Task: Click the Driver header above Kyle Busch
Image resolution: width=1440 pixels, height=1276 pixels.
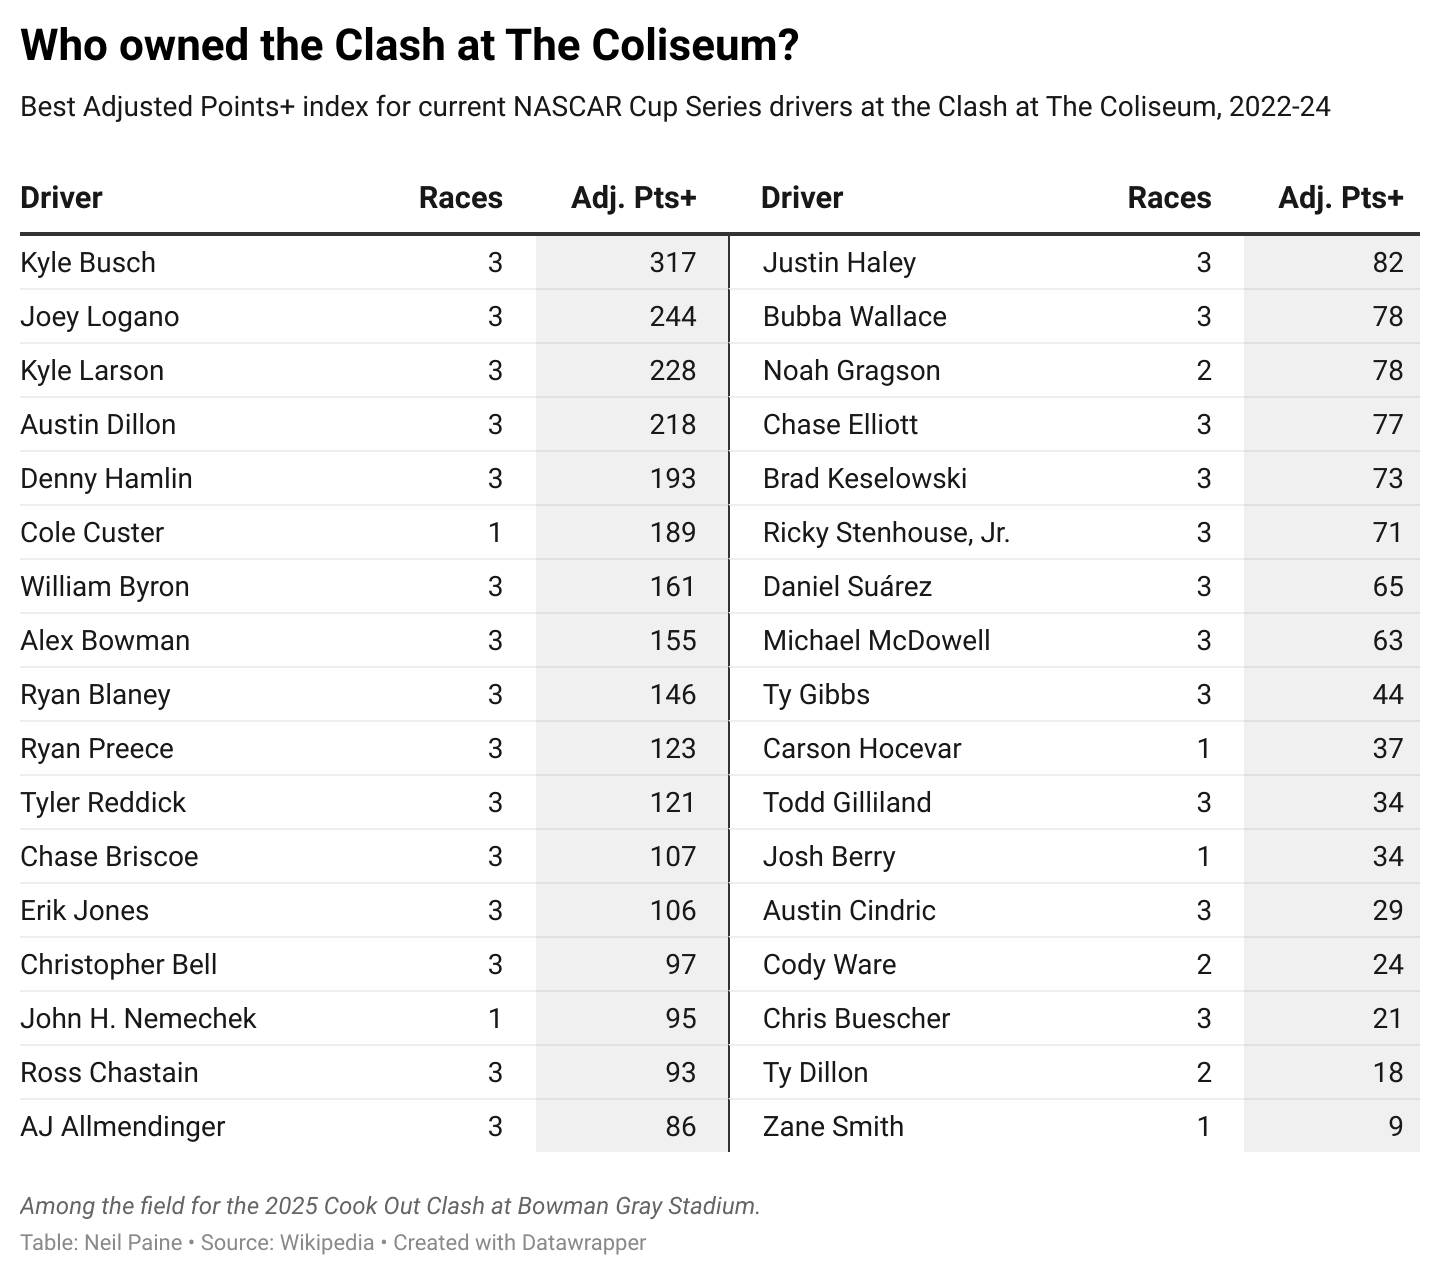Action: click(61, 198)
